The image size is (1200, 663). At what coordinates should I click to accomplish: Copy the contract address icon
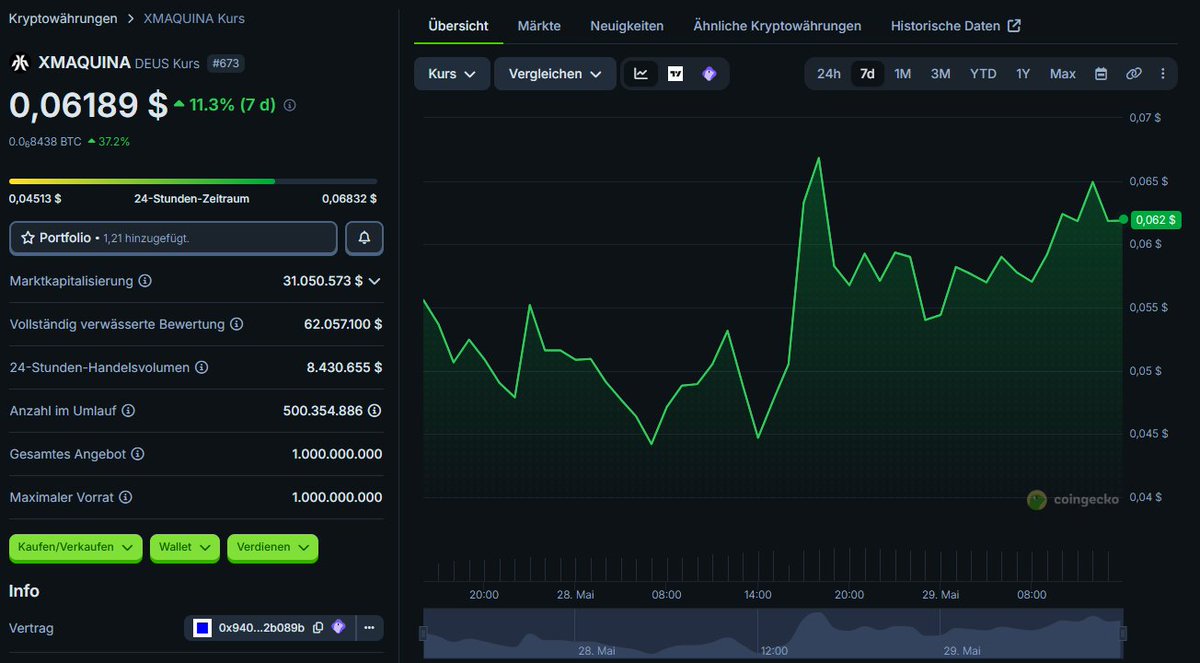click(318, 628)
